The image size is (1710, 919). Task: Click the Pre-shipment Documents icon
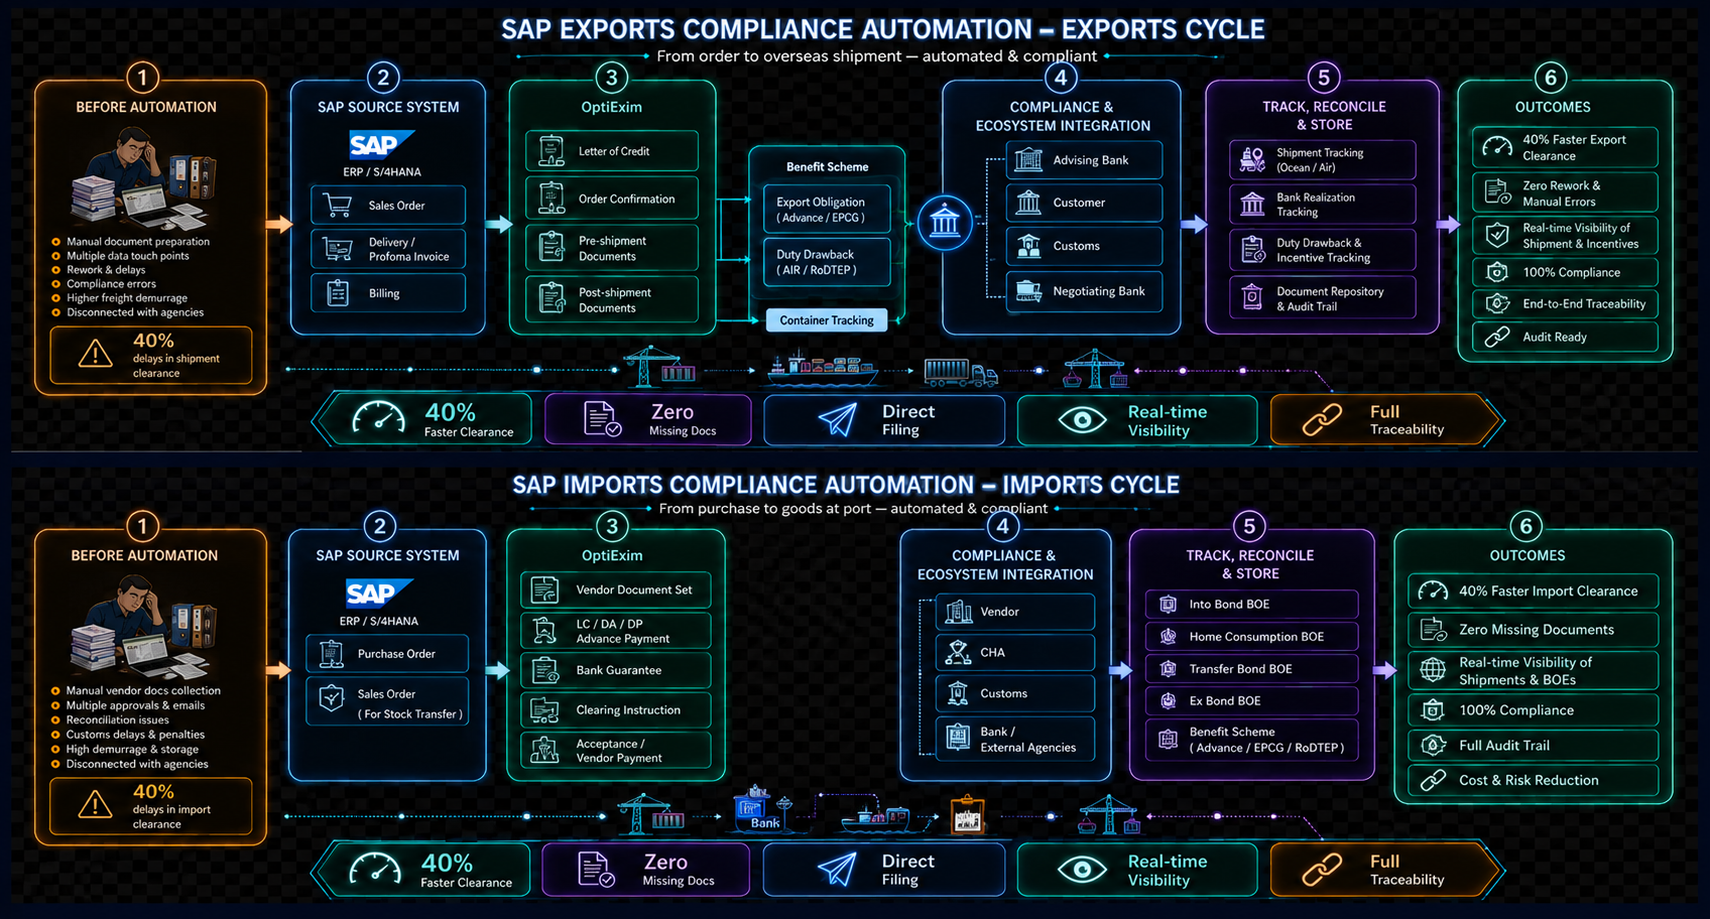[551, 247]
